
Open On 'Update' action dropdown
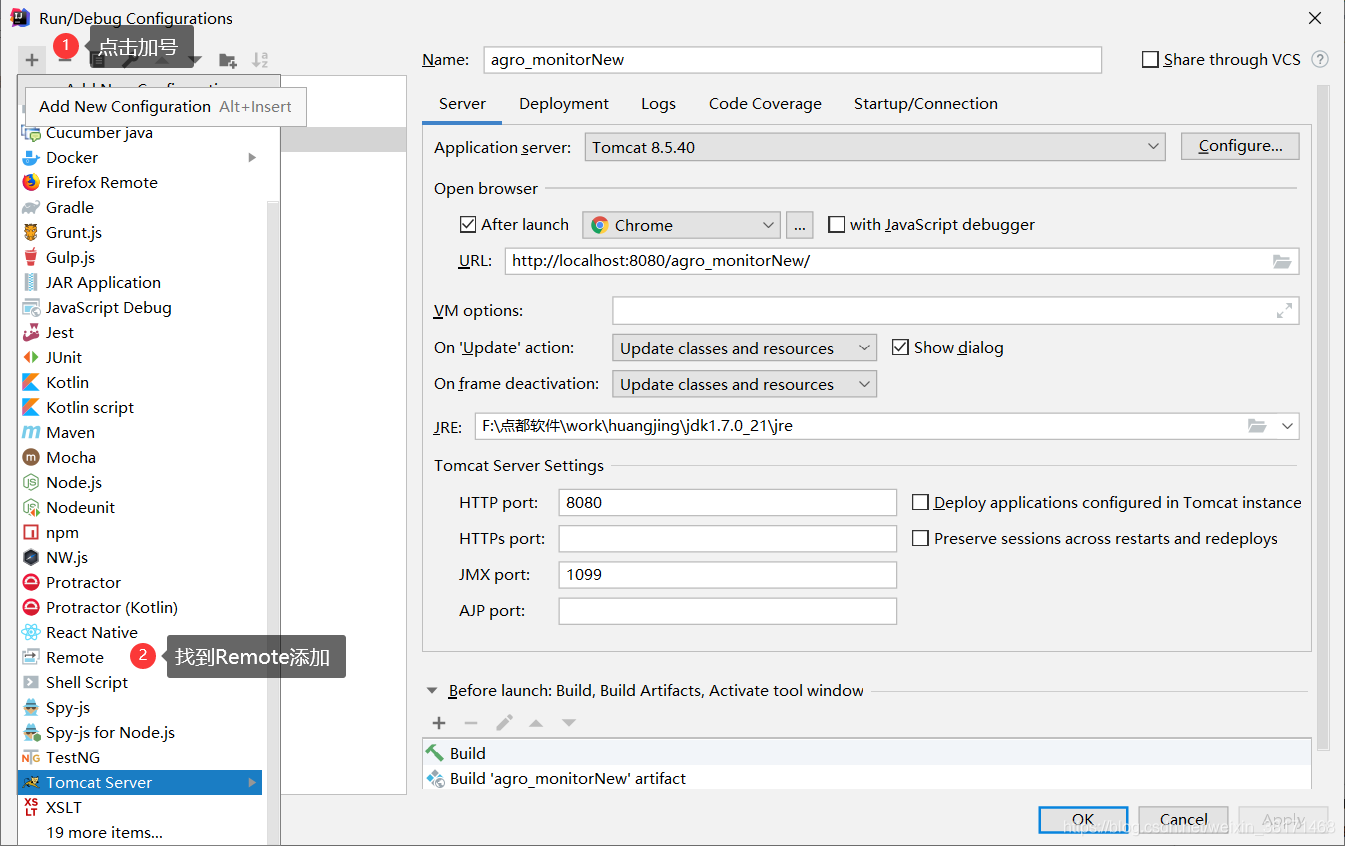pyautogui.click(x=744, y=348)
